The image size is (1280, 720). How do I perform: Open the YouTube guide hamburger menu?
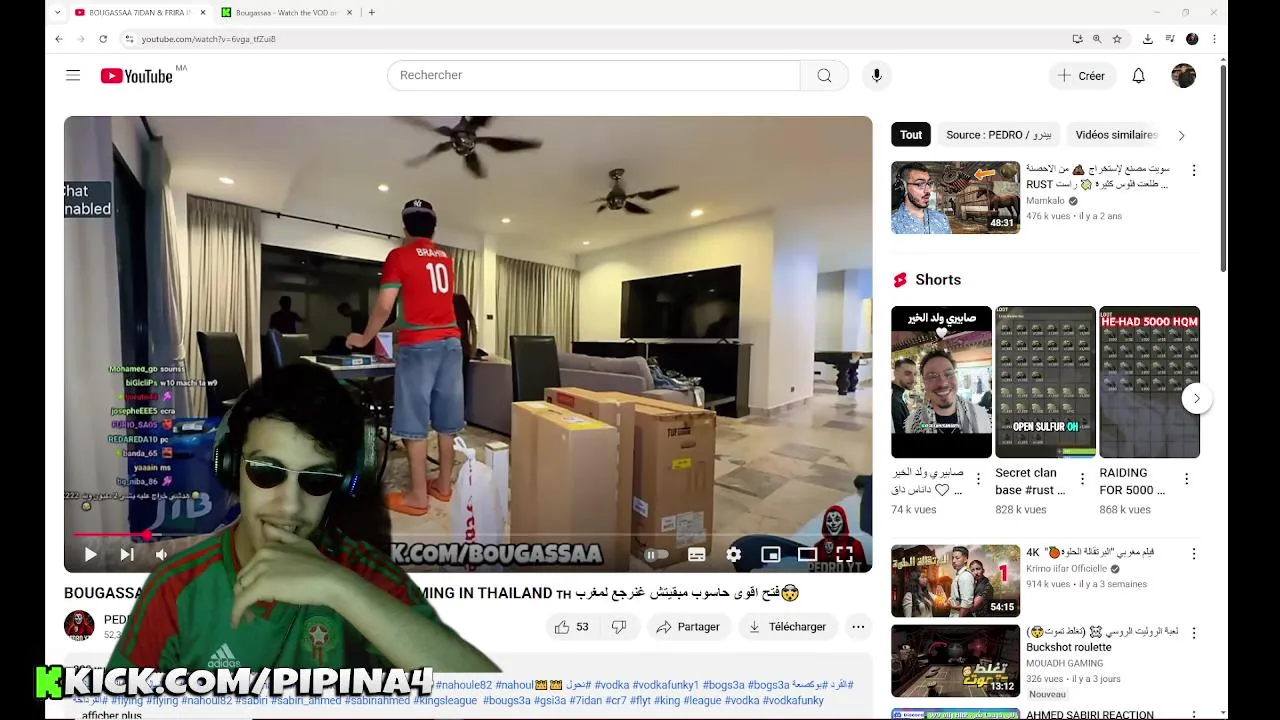(x=73, y=75)
